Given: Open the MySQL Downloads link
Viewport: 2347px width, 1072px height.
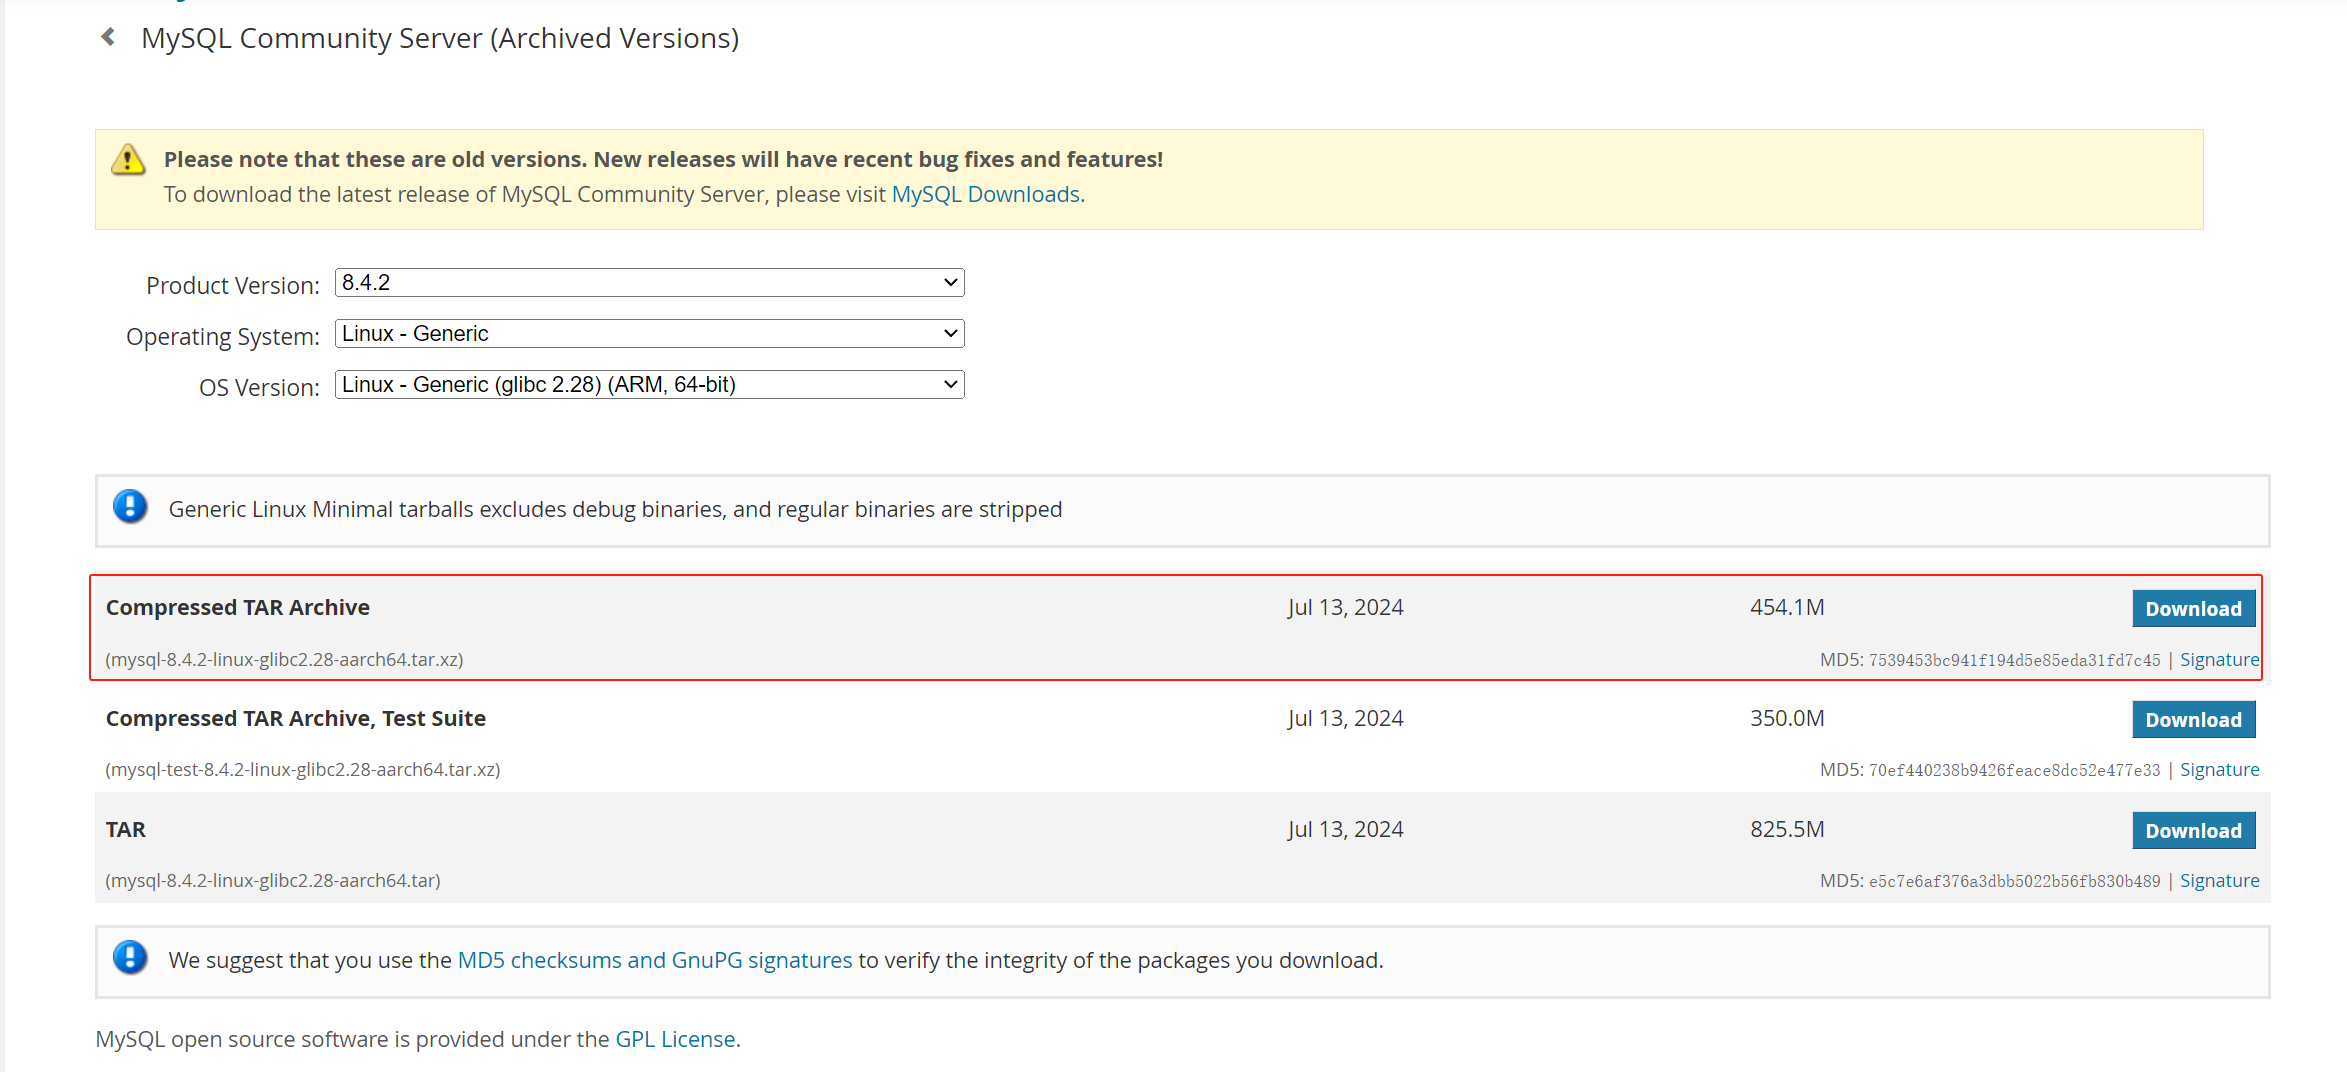Looking at the screenshot, I should (985, 194).
